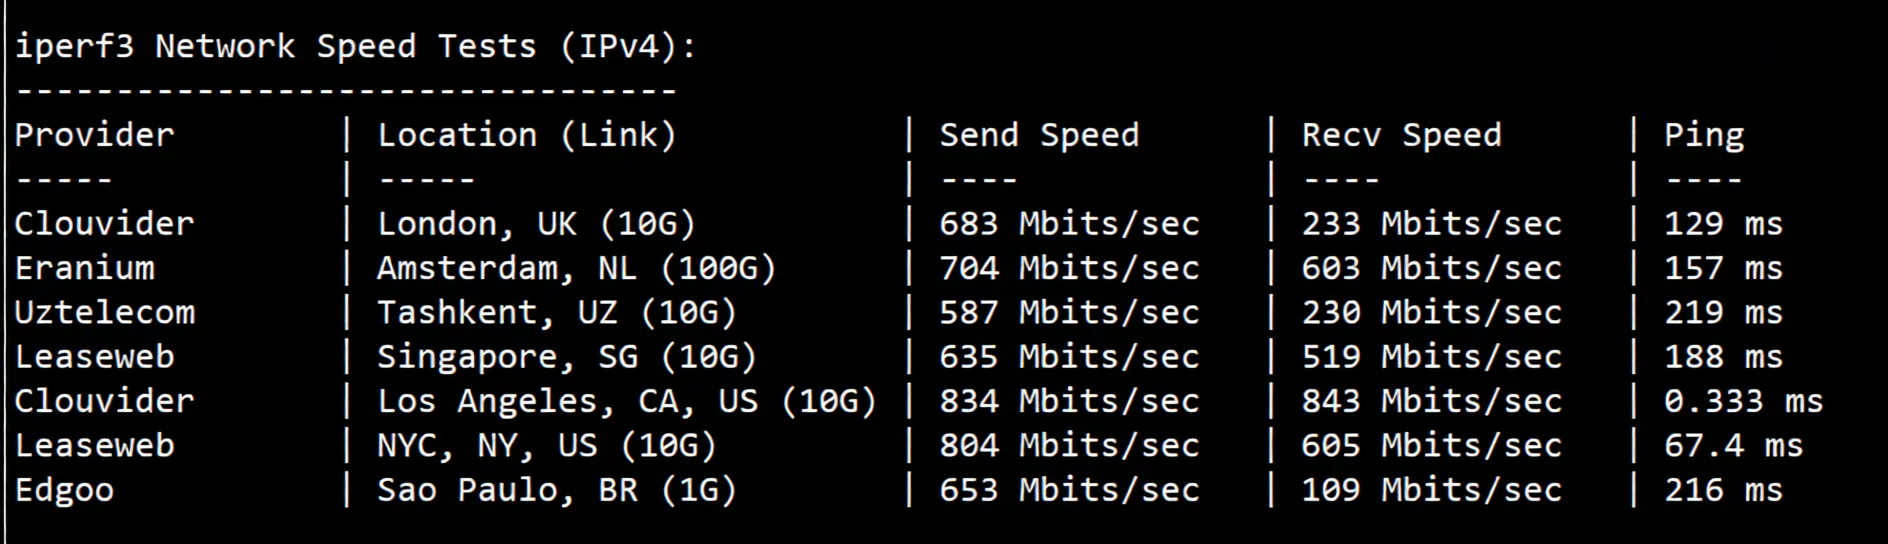Click the Sao Paulo, BR (1G) location
This screenshot has width=1888, height=544.
556,490
